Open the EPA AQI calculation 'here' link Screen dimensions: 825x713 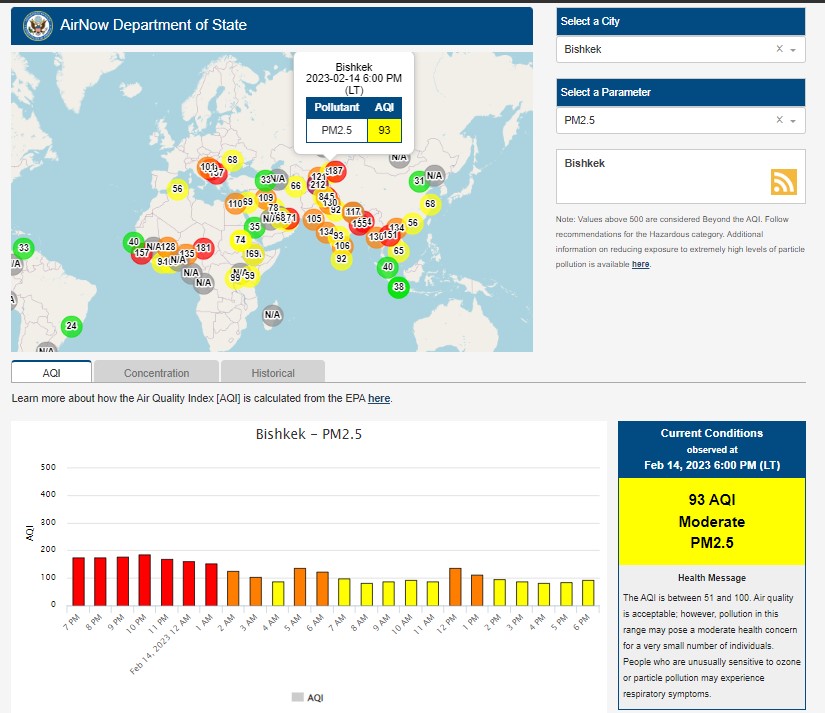click(379, 398)
